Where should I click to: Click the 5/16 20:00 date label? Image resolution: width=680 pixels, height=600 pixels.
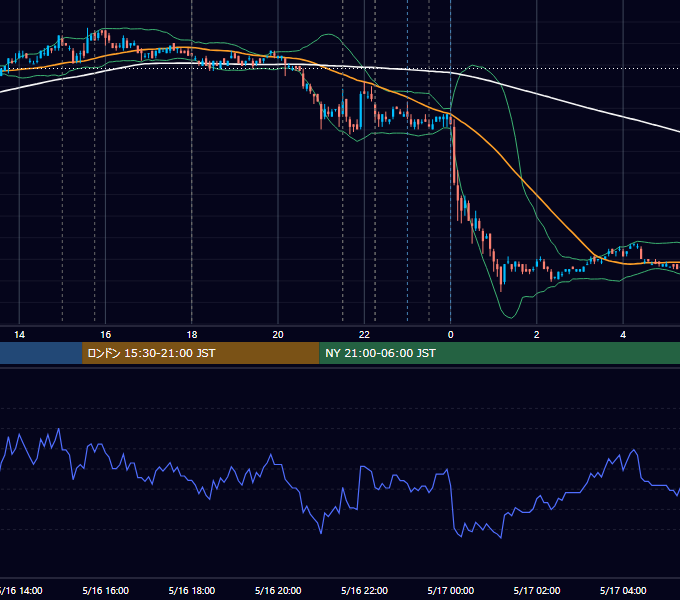pyautogui.click(x=278, y=590)
